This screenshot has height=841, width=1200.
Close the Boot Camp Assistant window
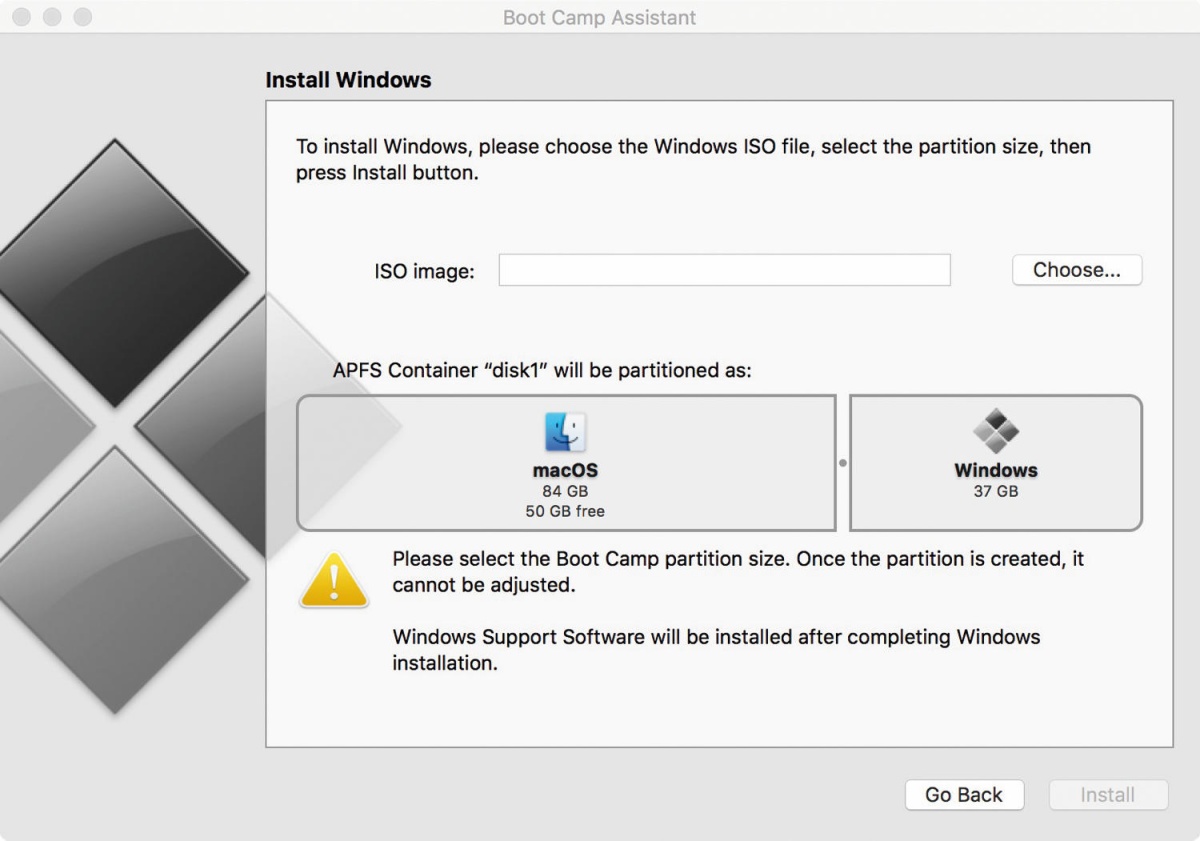[x=21, y=17]
